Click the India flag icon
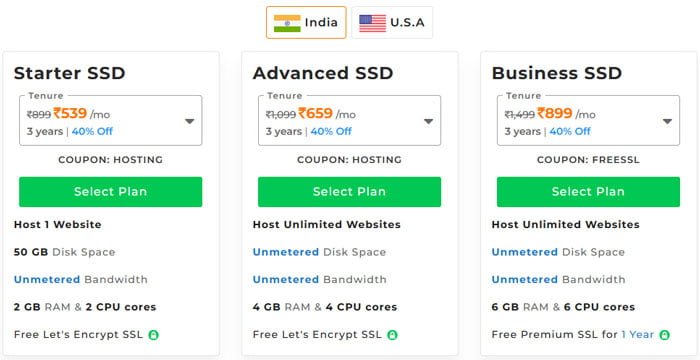This screenshot has width=700, height=360. (287, 23)
